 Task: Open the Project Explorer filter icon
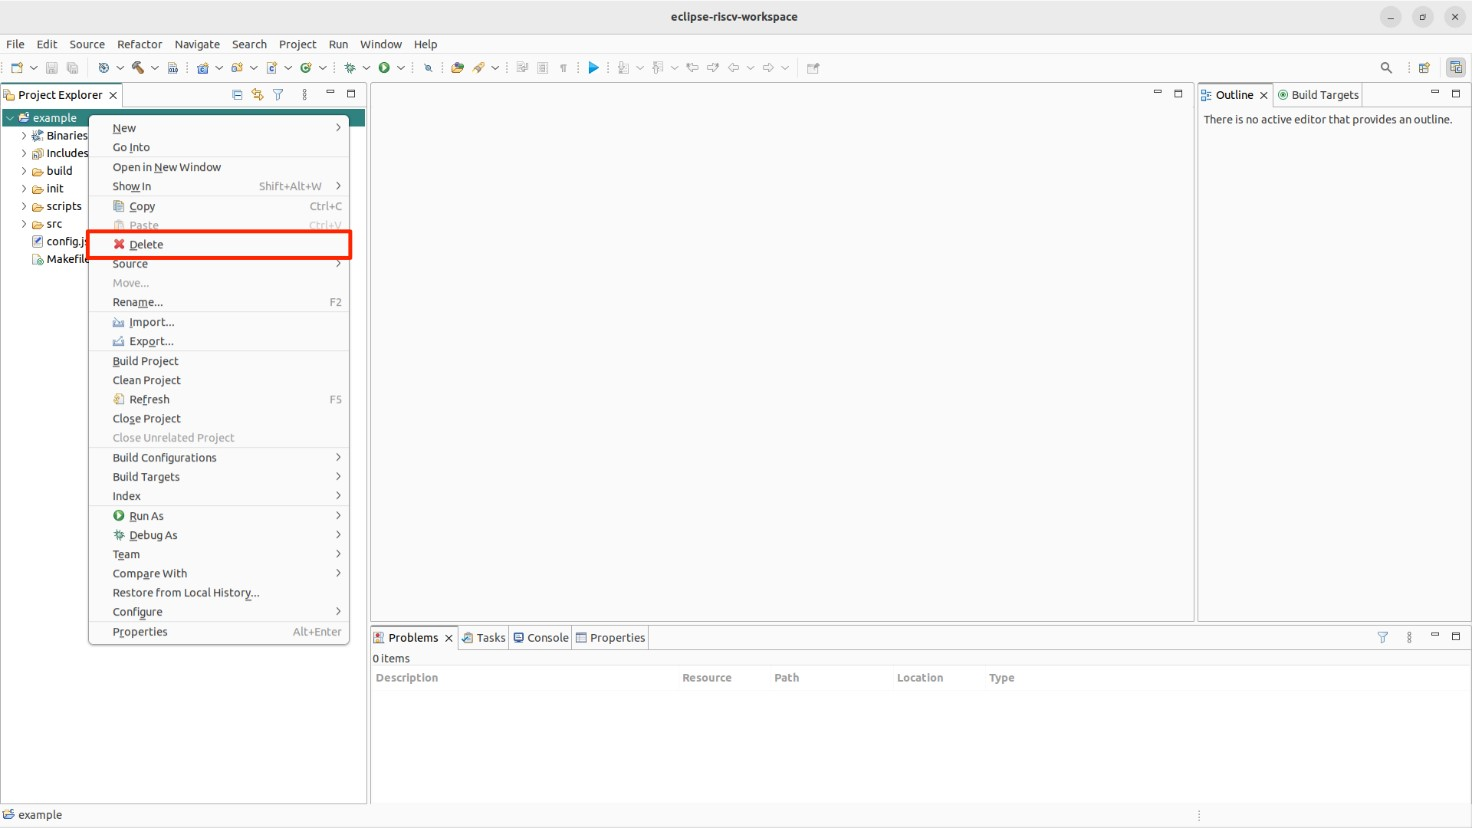point(278,94)
